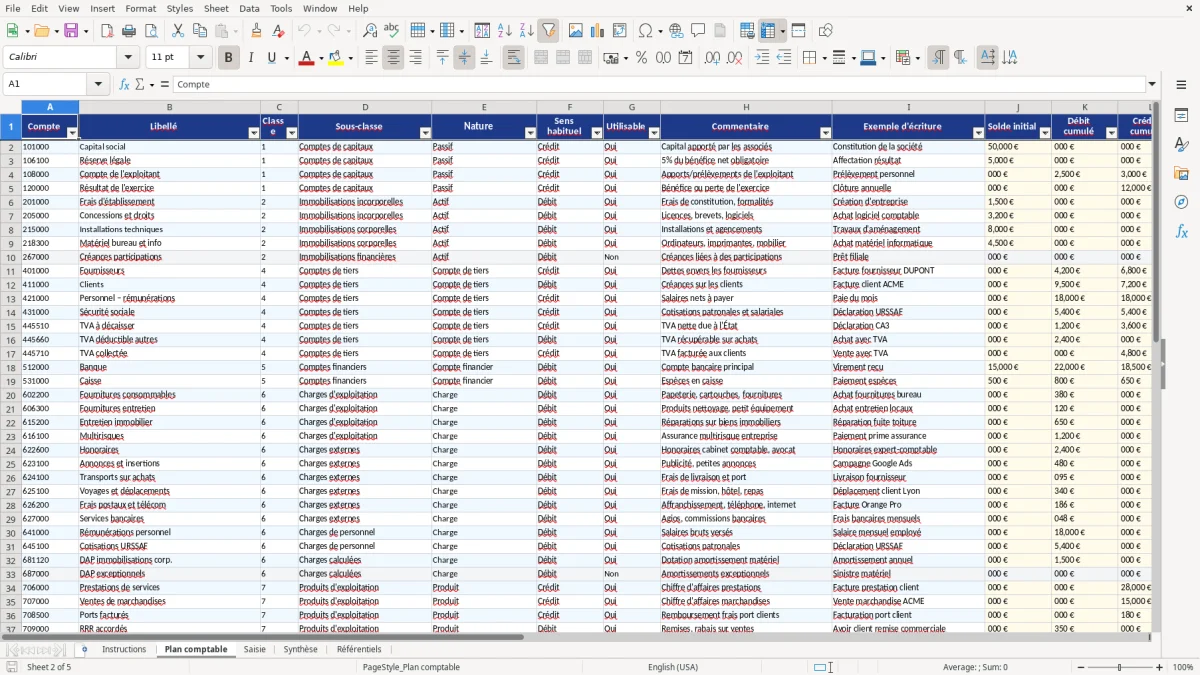Toggle the AutoFilter funnel button

click(549, 31)
